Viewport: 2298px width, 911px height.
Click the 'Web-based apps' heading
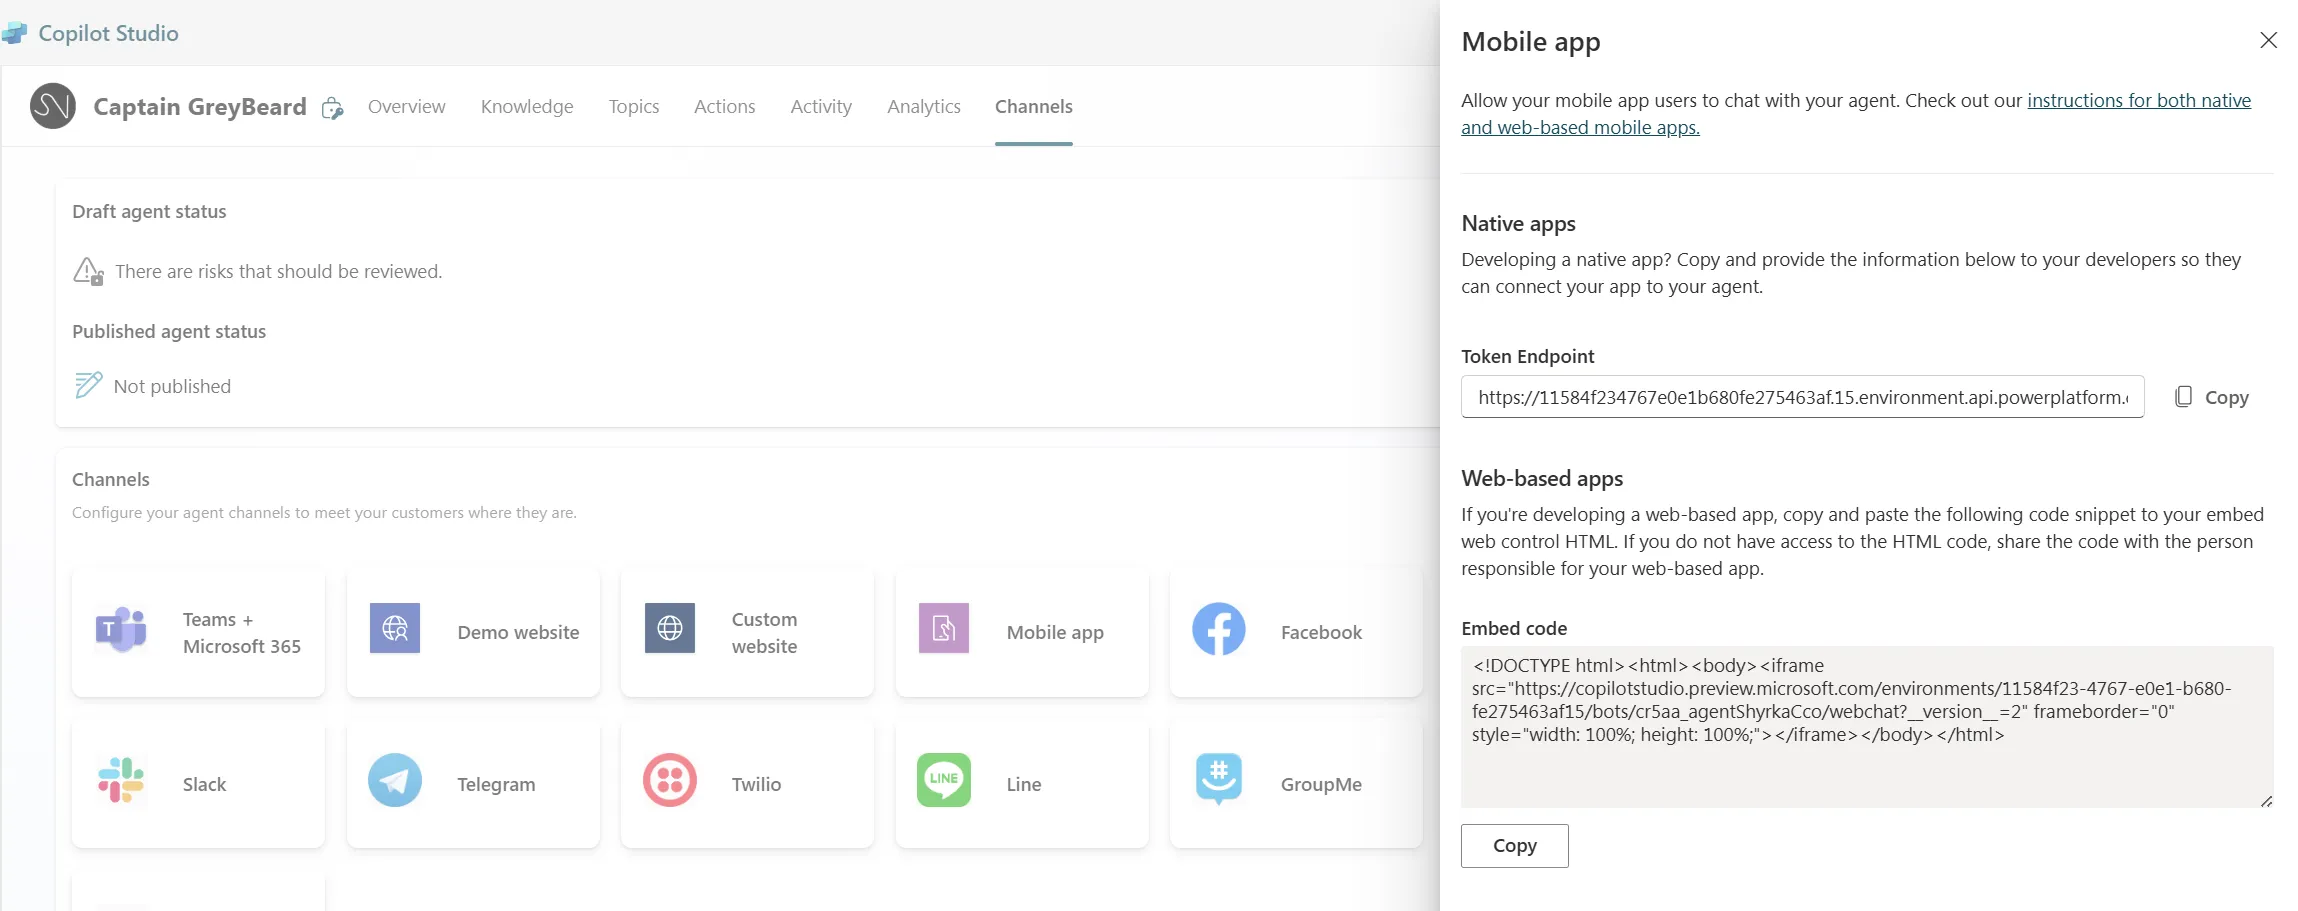pyautogui.click(x=1542, y=478)
